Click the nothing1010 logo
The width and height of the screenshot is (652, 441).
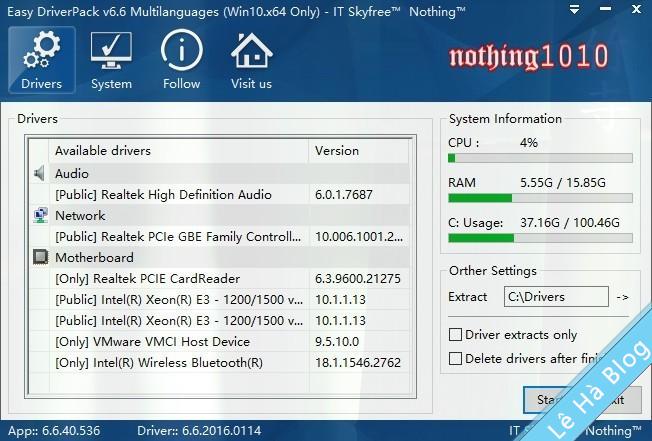[x=529, y=56]
